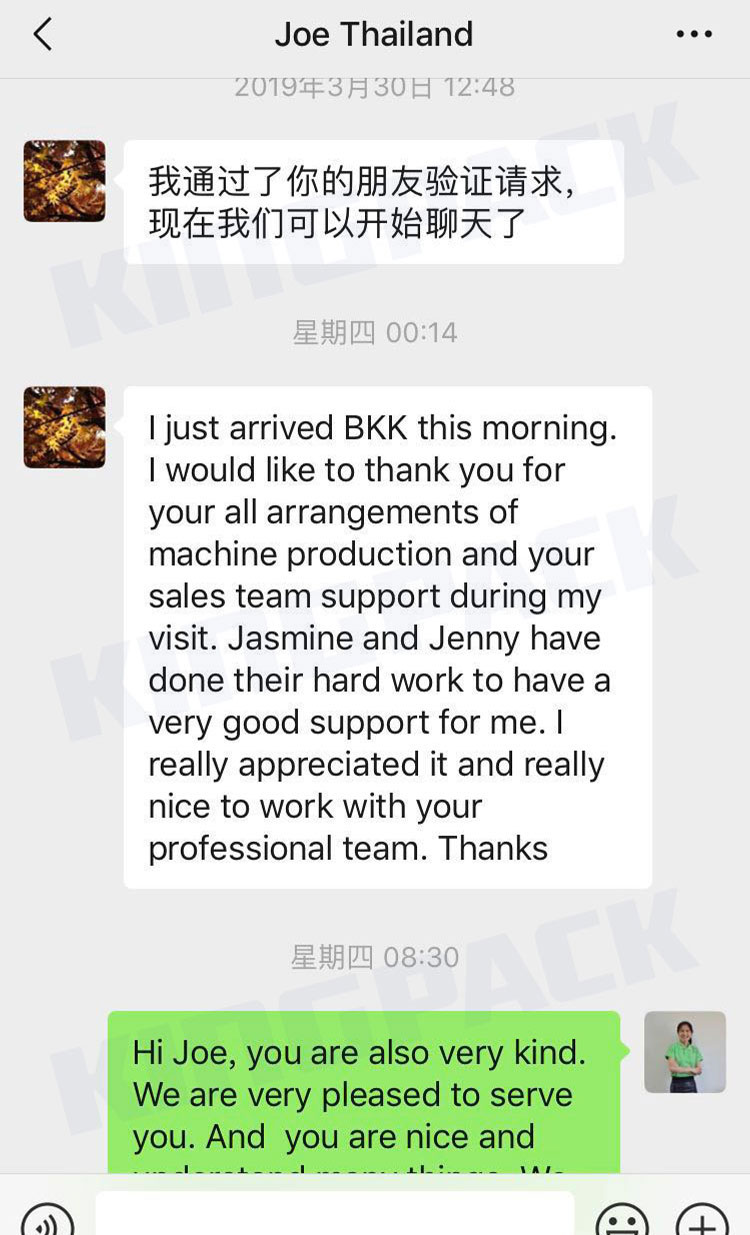View the green-shirt sender profile avatar
This screenshot has height=1235, width=750.
click(685, 1052)
